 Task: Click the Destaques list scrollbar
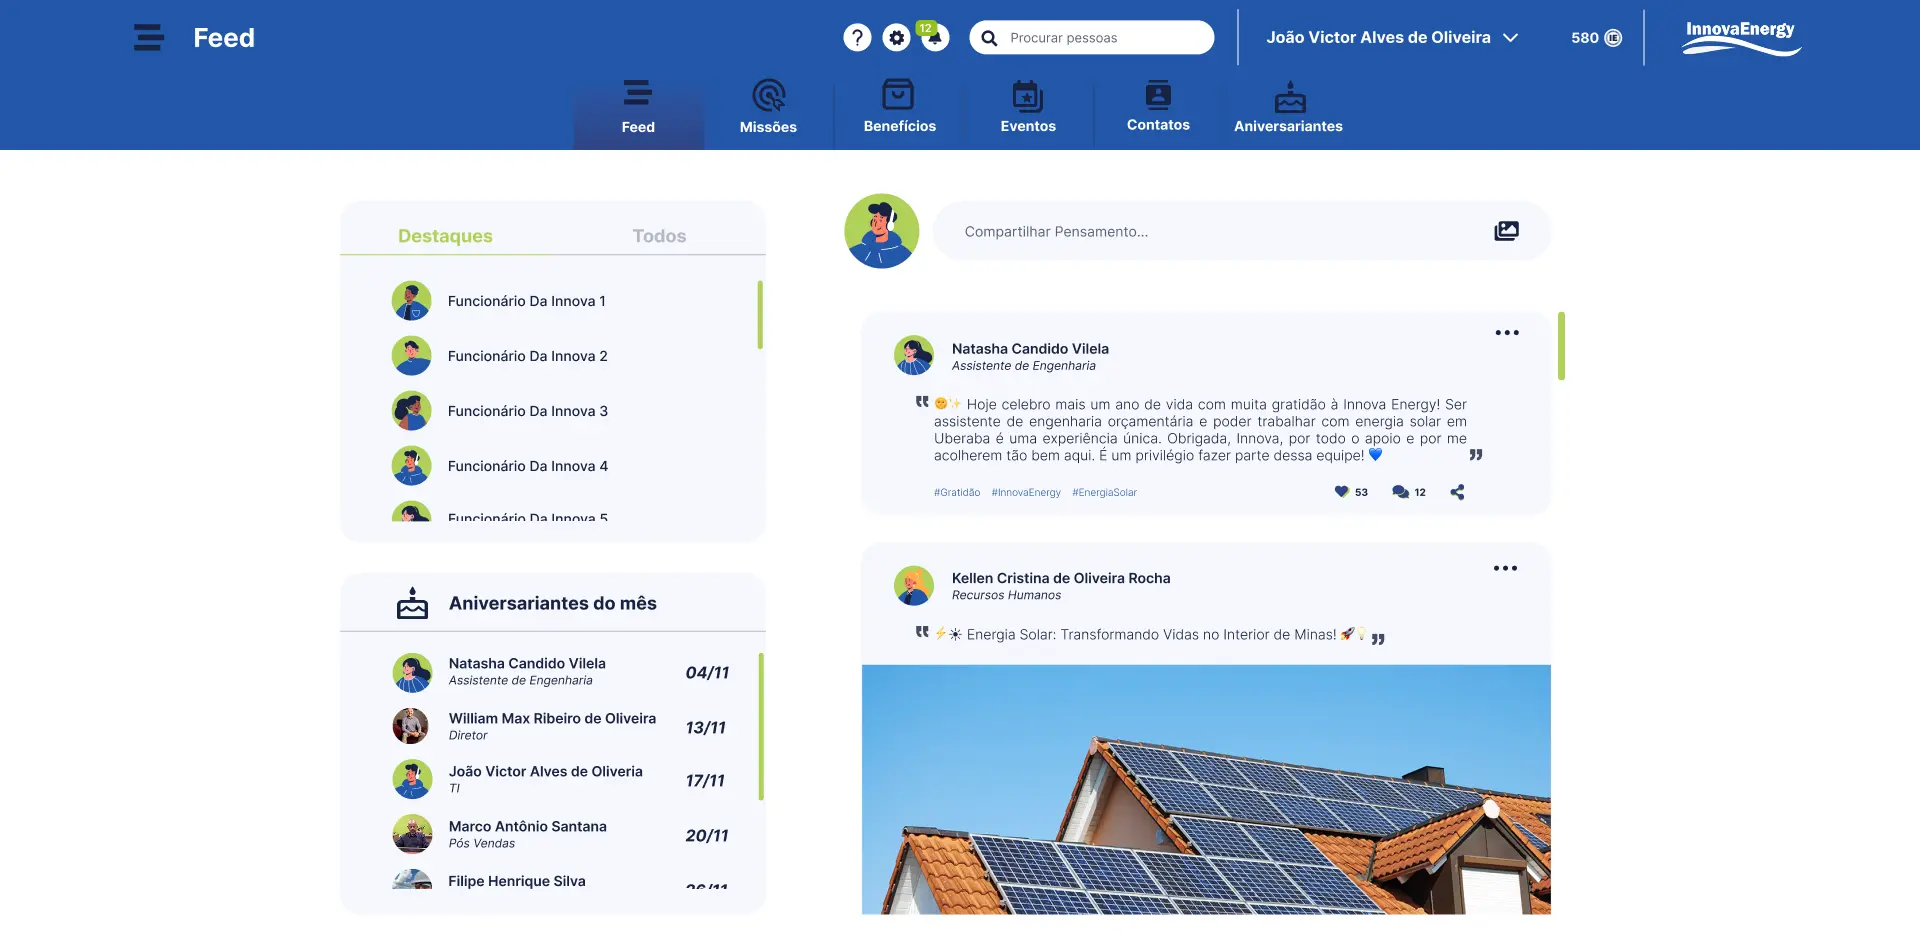(x=760, y=315)
